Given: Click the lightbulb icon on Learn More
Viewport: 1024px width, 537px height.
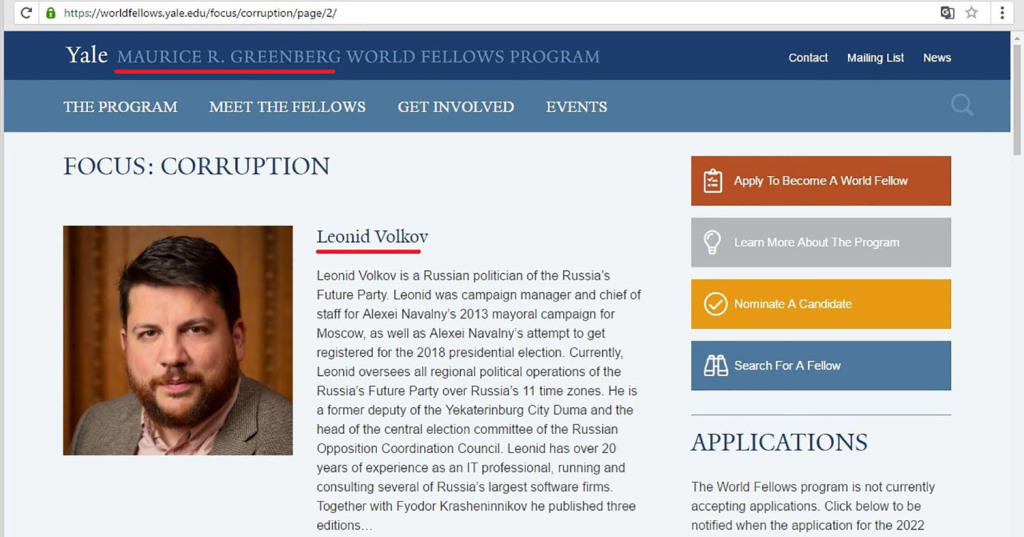Looking at the screenshot, I should pos(713,242).
